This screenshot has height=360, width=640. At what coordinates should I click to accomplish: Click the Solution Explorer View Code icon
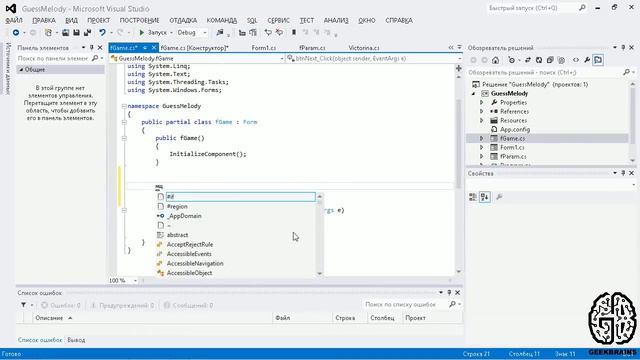[576, 60]
